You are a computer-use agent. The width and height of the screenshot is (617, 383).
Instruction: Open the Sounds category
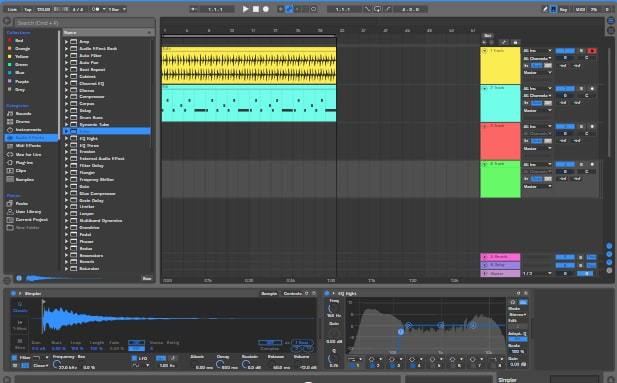point(23,113)
